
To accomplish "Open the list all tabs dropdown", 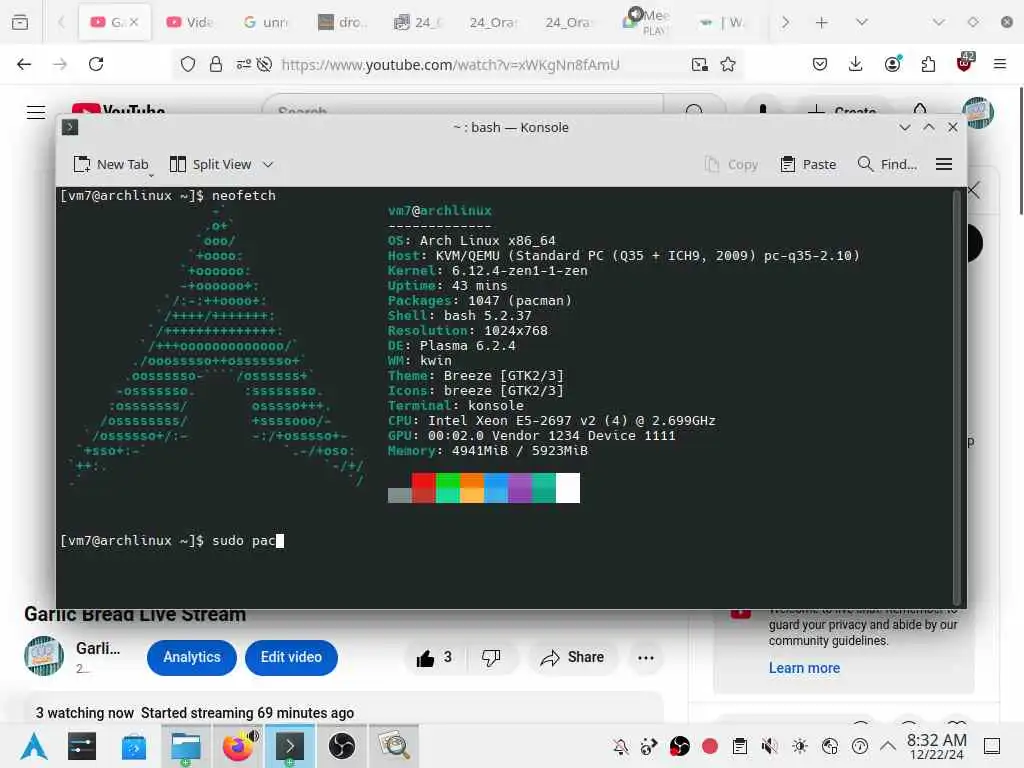I will 862,22.
